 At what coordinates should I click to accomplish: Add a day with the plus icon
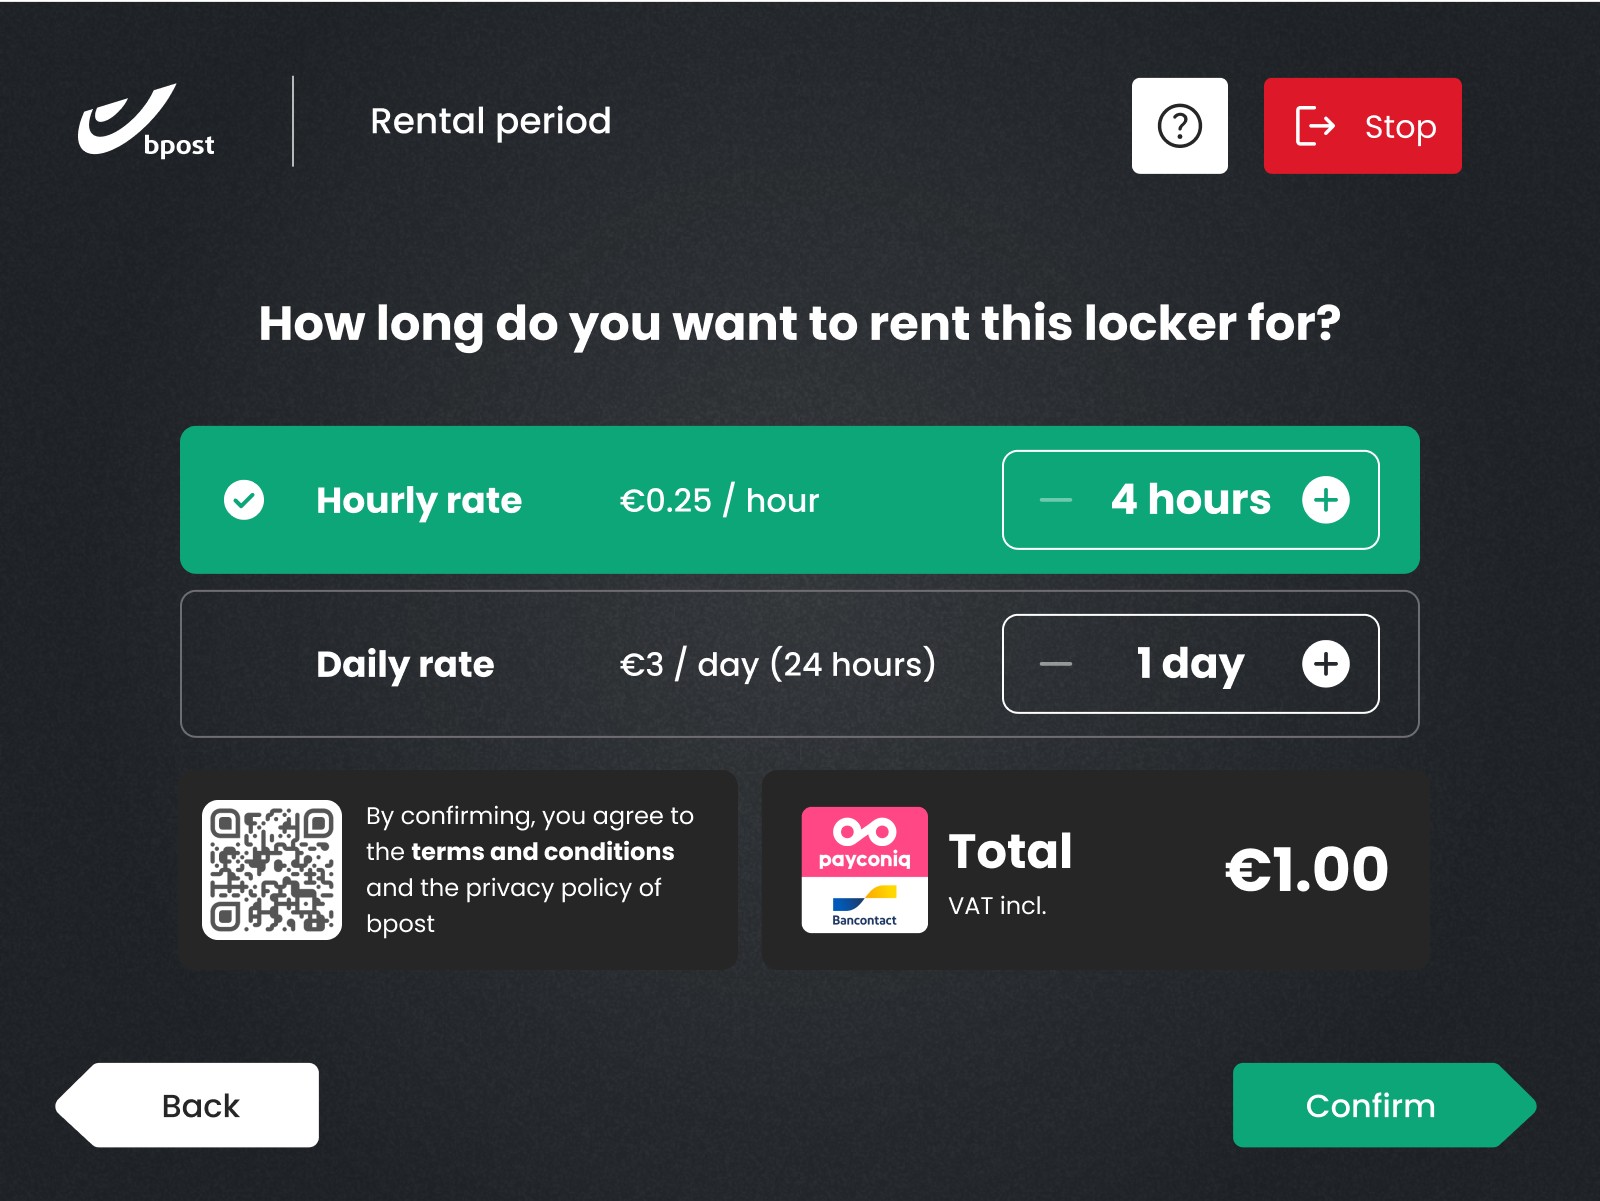coord(1325,664)
